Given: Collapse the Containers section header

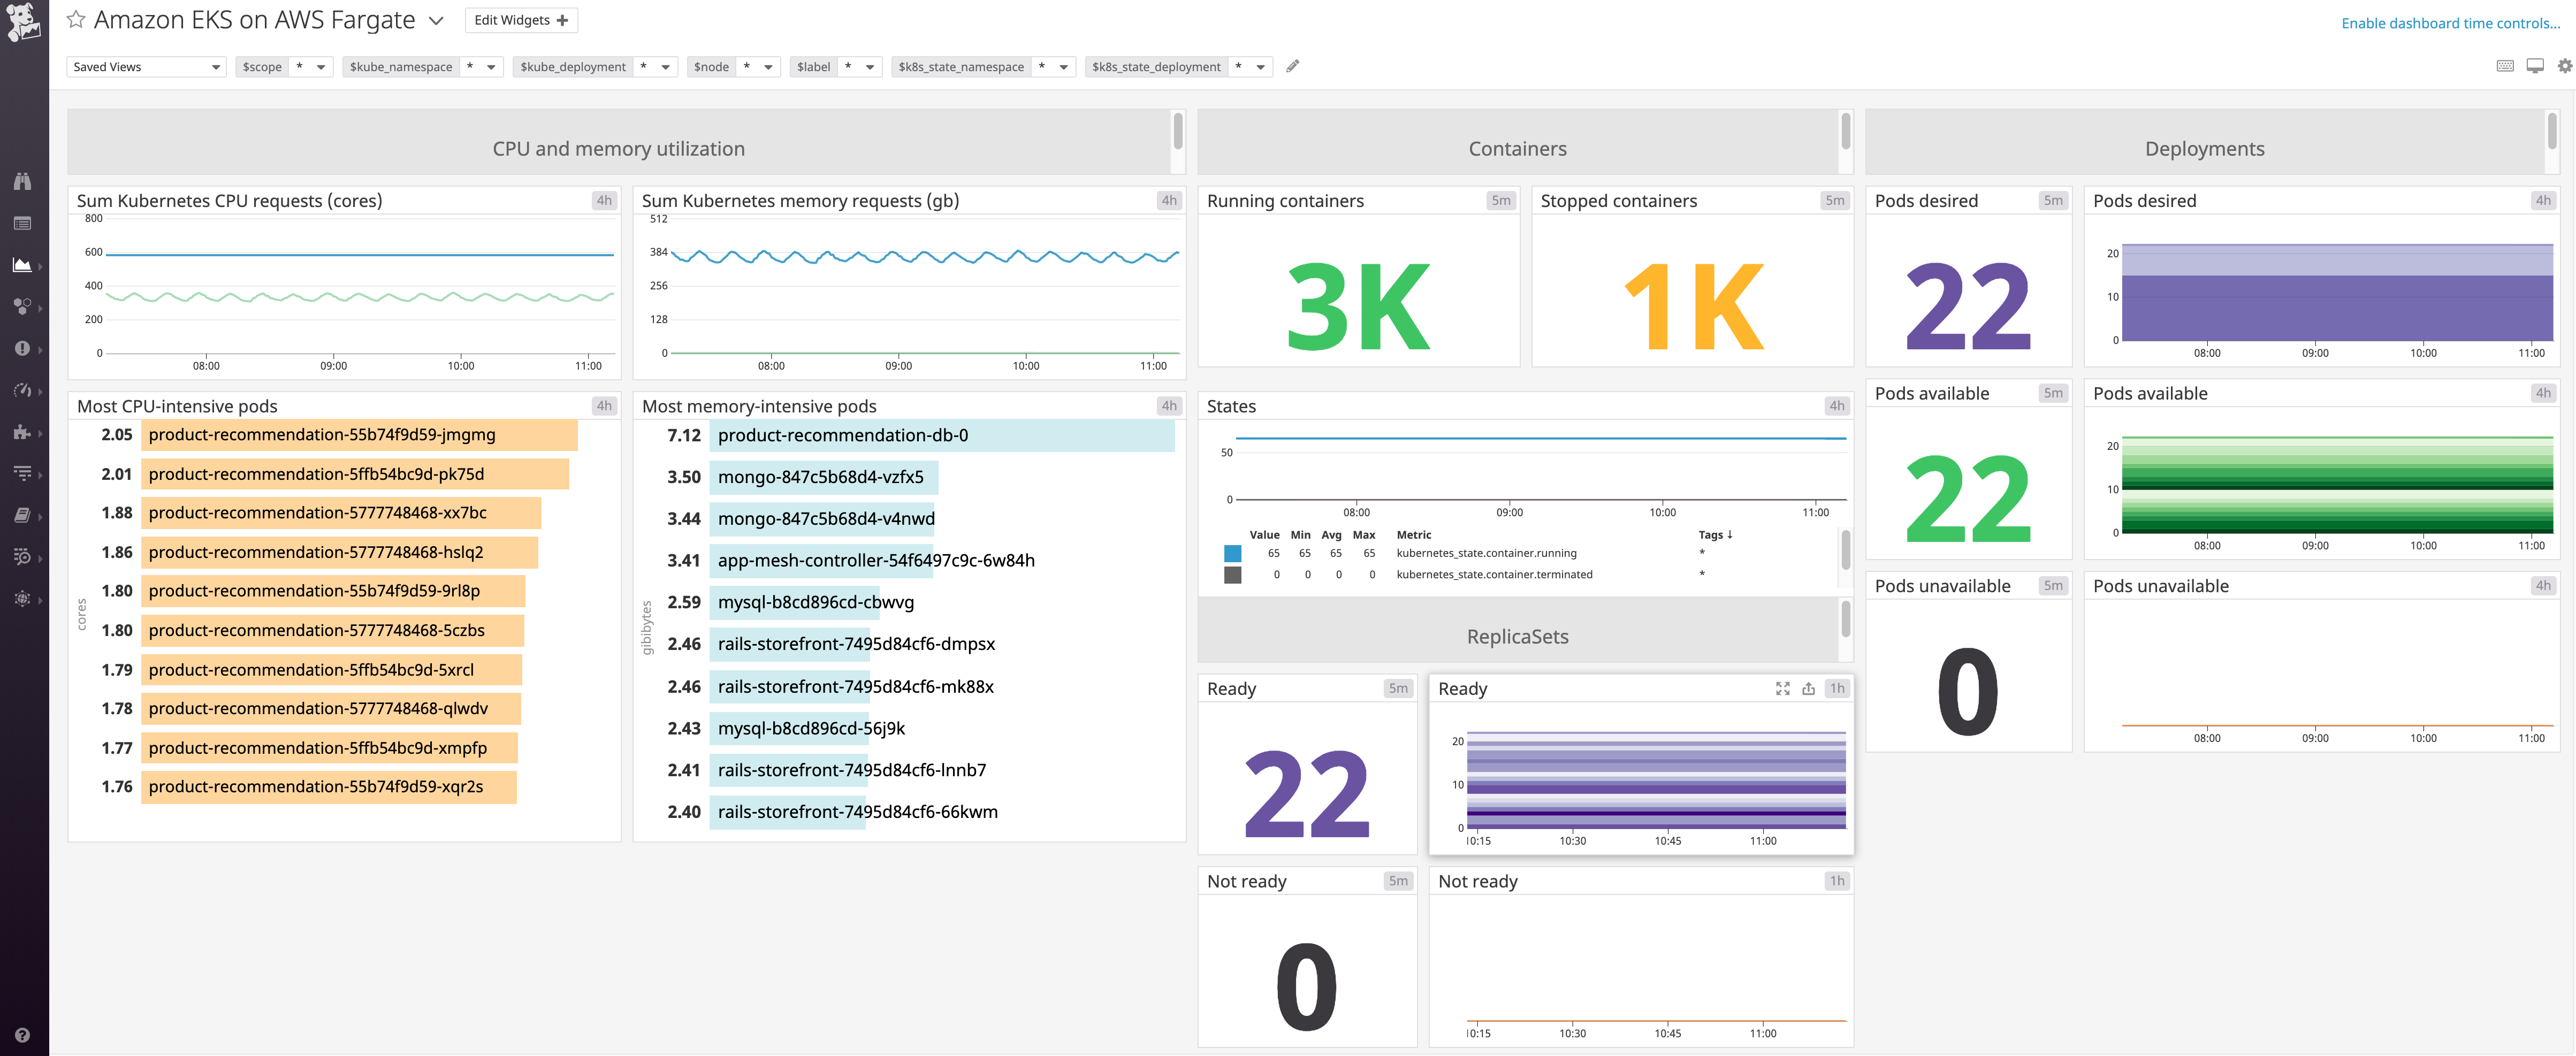Looking at the screenshot, I should click(x=1517, y=148).
